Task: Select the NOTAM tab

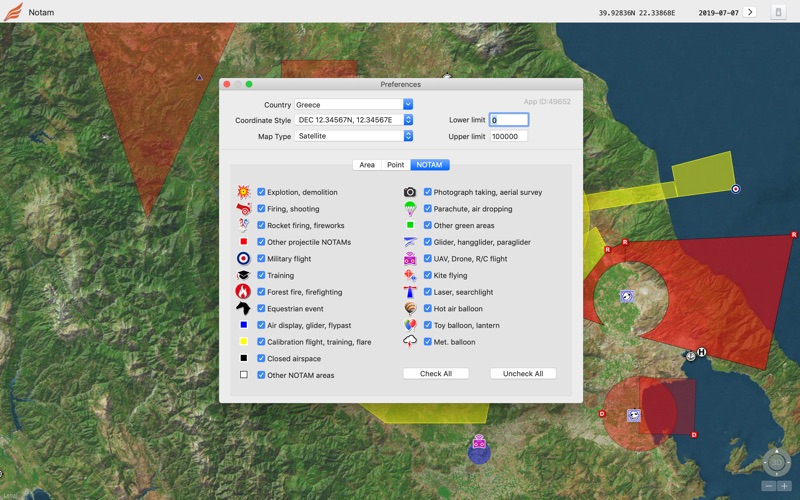Action: [x=430, y=165]
